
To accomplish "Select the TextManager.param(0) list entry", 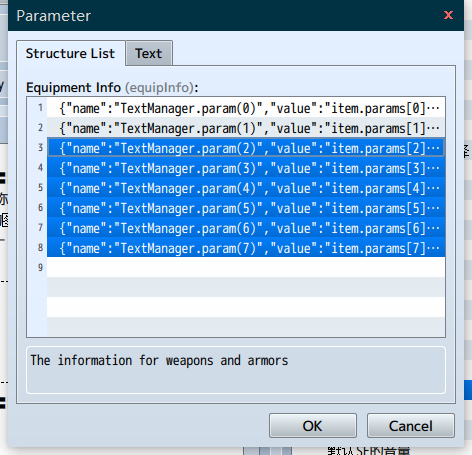I will (x=246, y=108).
